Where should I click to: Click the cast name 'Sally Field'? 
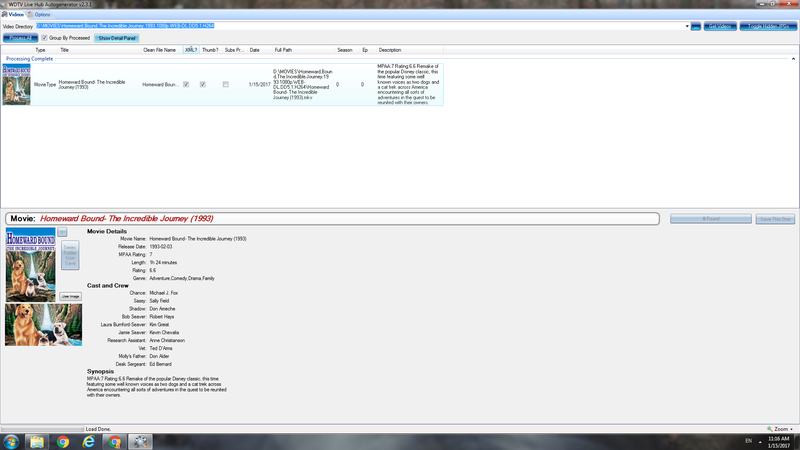(x=159, y=301)
